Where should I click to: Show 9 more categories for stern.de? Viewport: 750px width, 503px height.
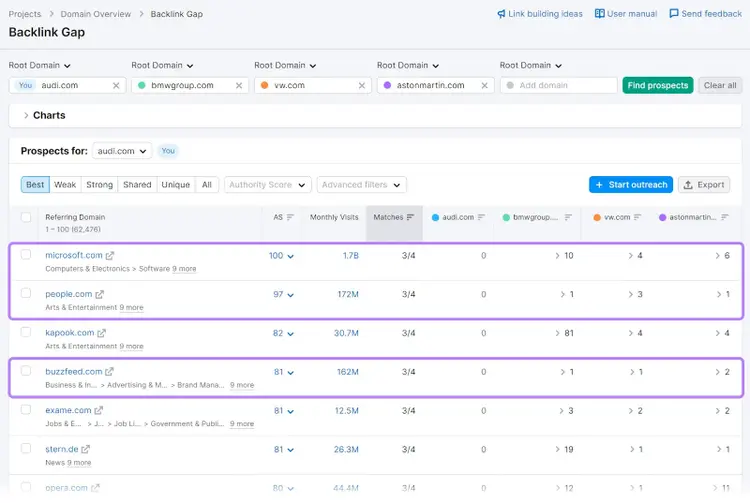point(79,463)
